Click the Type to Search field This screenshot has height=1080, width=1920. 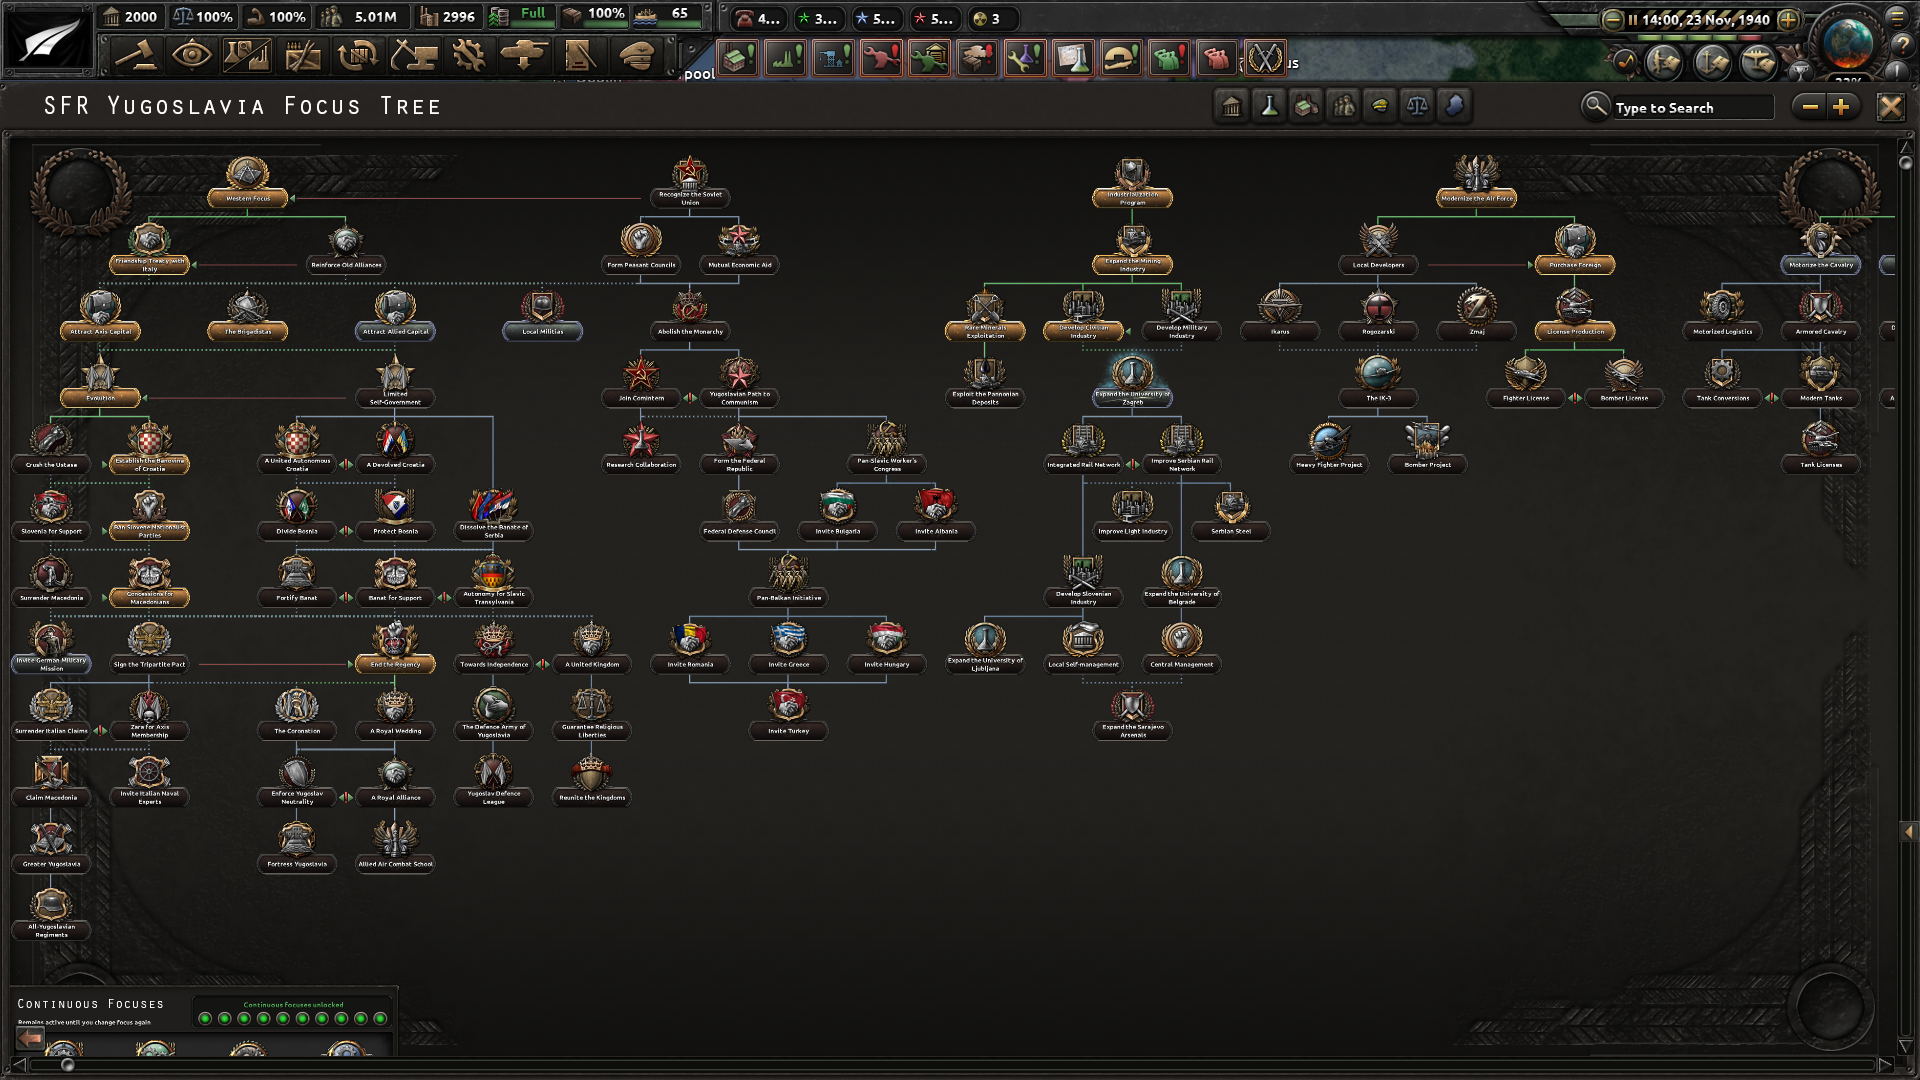click(x=1692, y=107)
